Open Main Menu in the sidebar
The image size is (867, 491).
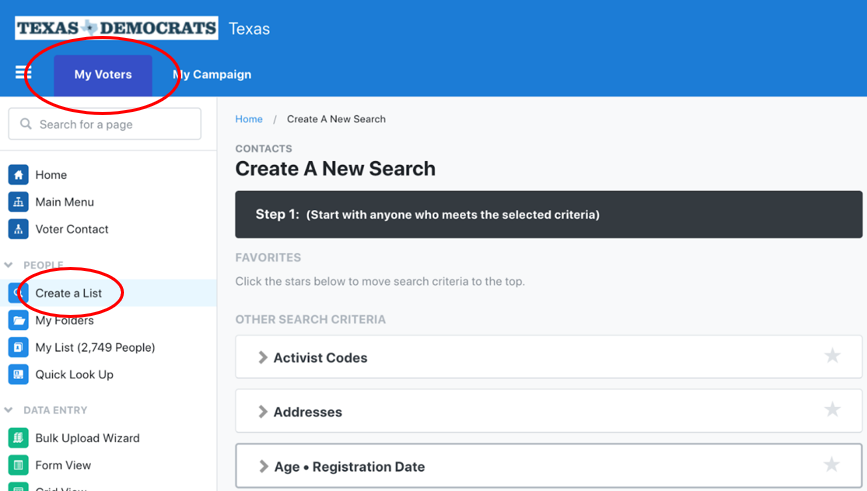pyautogui.click(x=65, y=202)
